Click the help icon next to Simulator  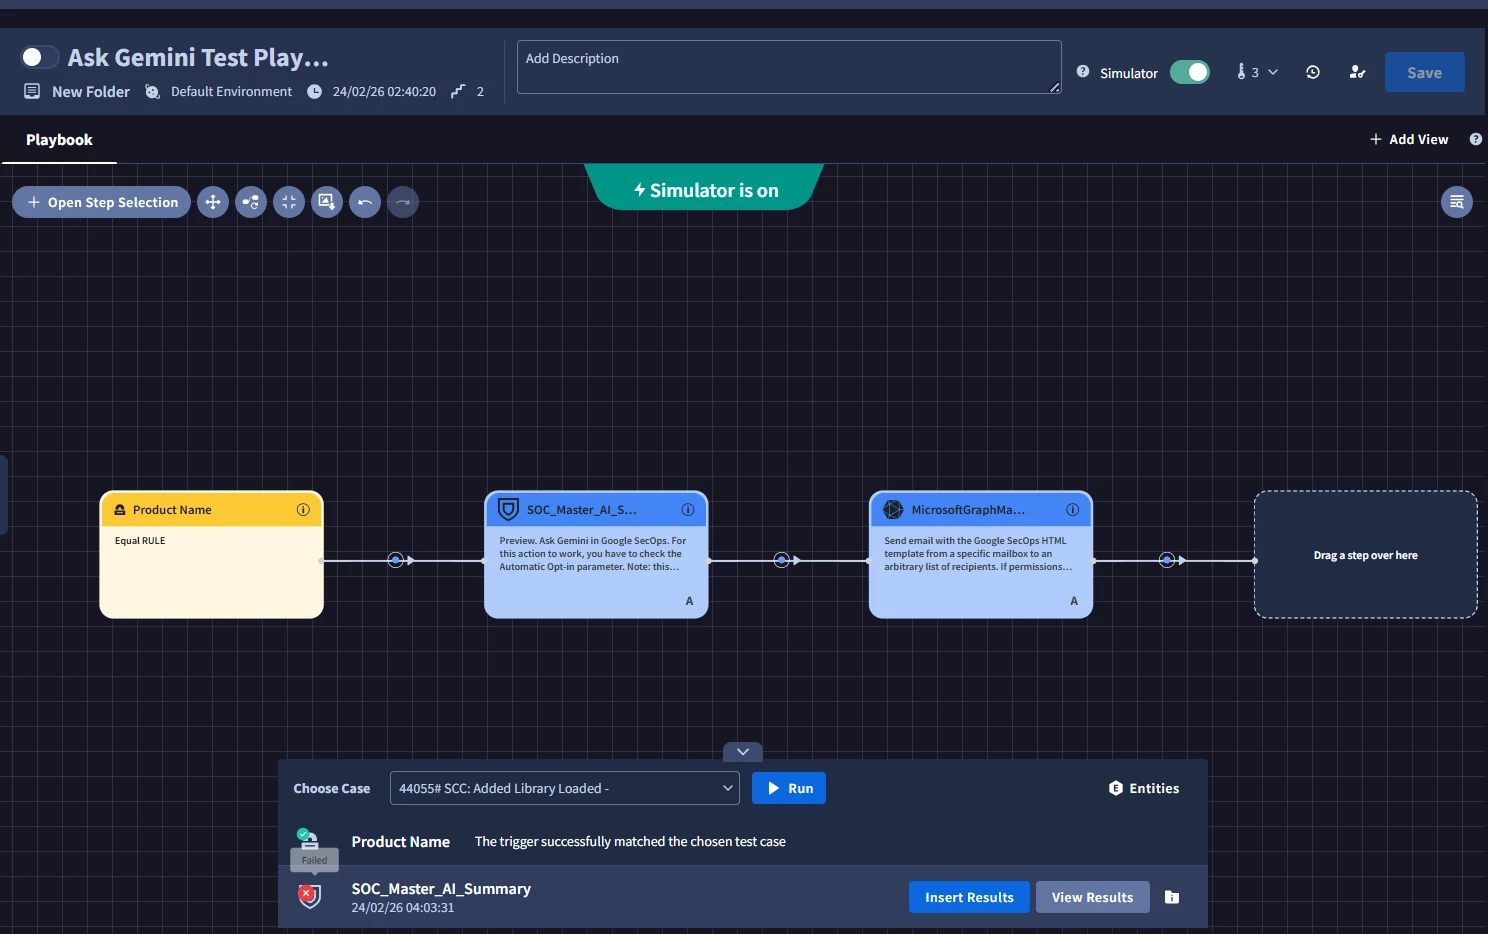[x=1083, y=72]
